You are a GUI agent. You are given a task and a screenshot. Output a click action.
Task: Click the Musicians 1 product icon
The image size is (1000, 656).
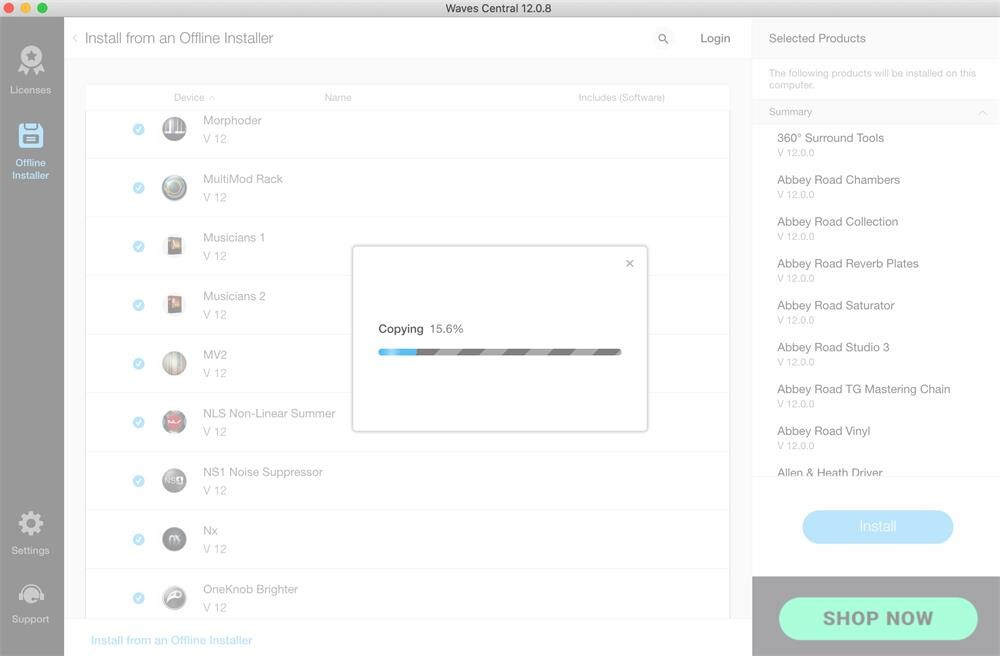[x=174, y=246]
